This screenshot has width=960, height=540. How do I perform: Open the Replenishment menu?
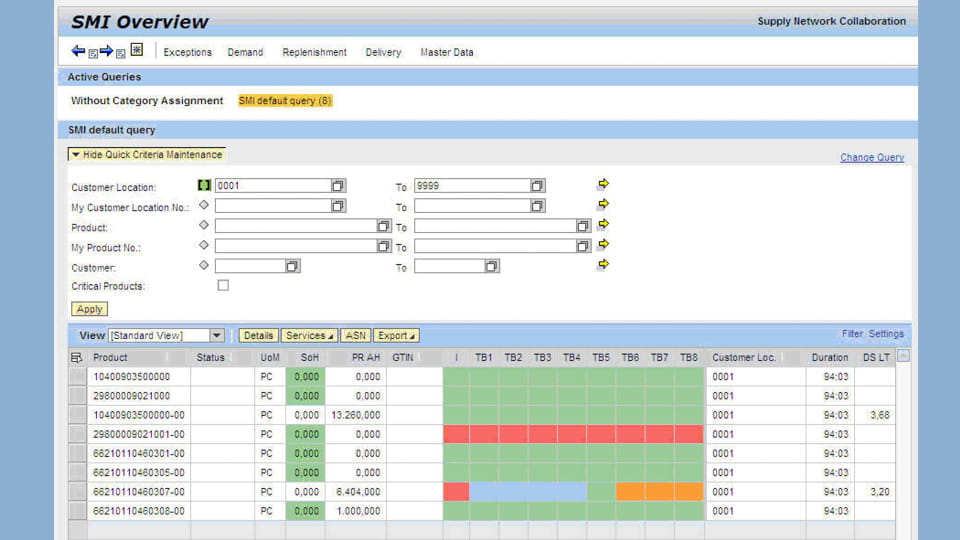tap(315, 53)
